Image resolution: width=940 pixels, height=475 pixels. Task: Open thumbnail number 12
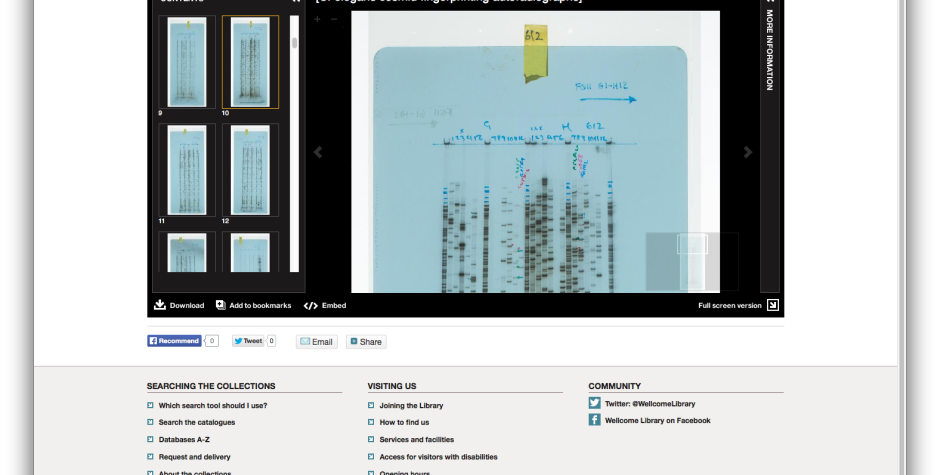pyautogui.click(x=251, y=170)
